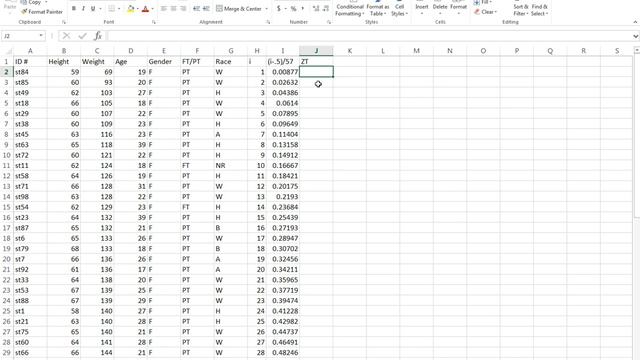Open Format as Table menu
Image resolution: width=640 pixels, height=360 pixels.
378,8
